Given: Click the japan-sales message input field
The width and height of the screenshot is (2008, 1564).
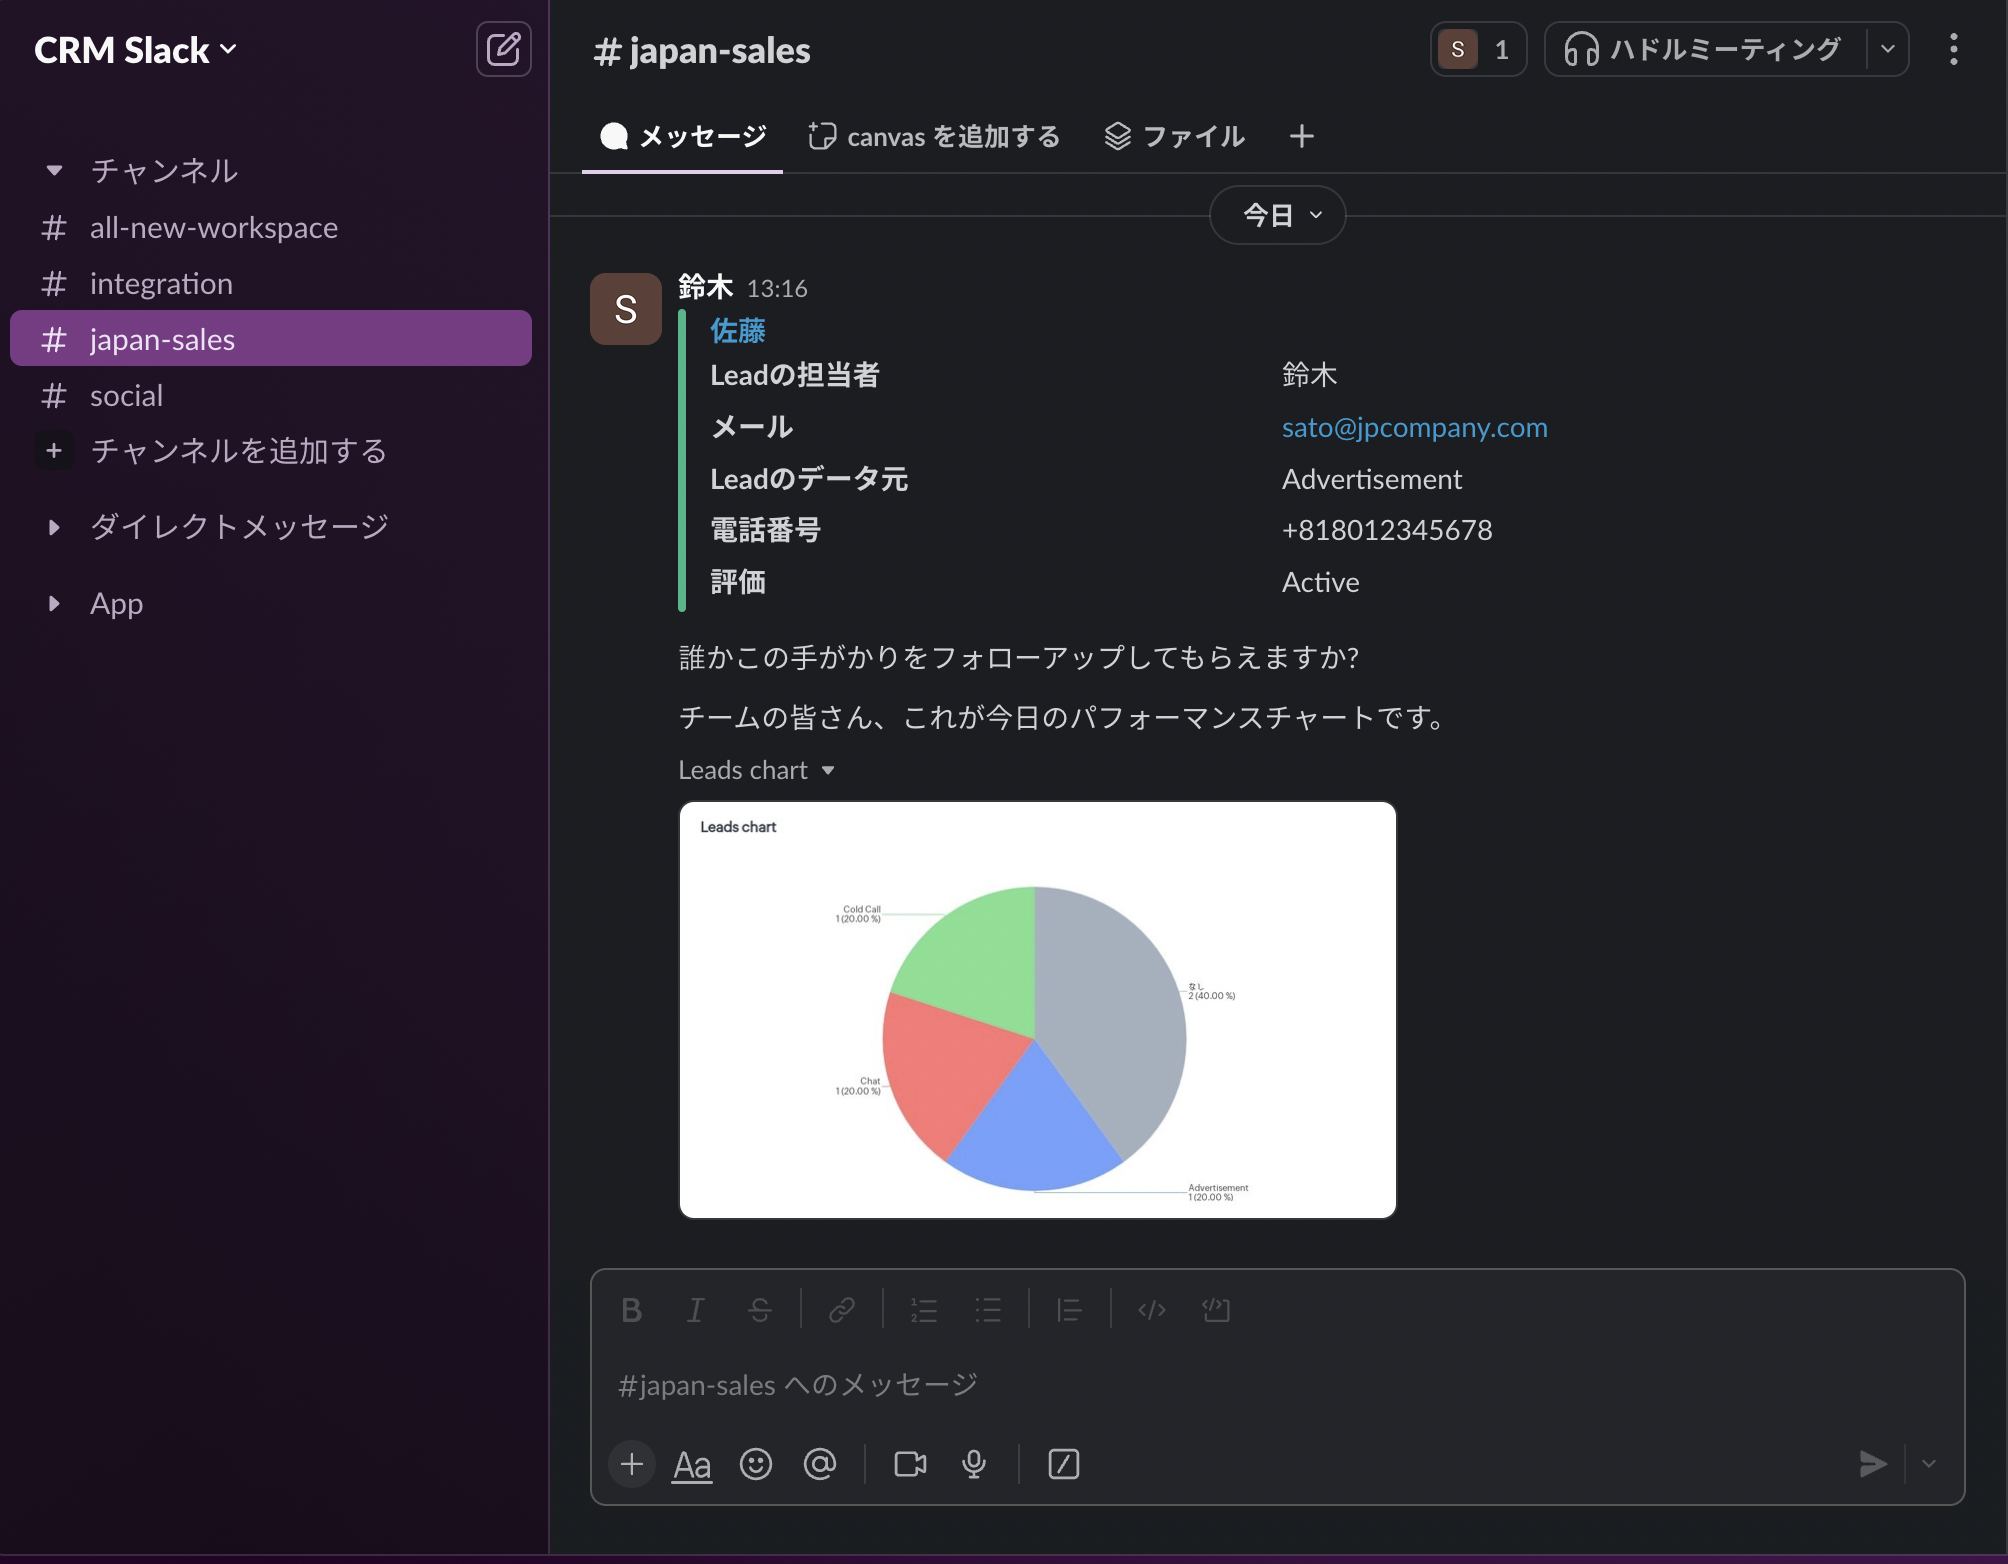Looking at the screenshot, I should 1200,1385.
